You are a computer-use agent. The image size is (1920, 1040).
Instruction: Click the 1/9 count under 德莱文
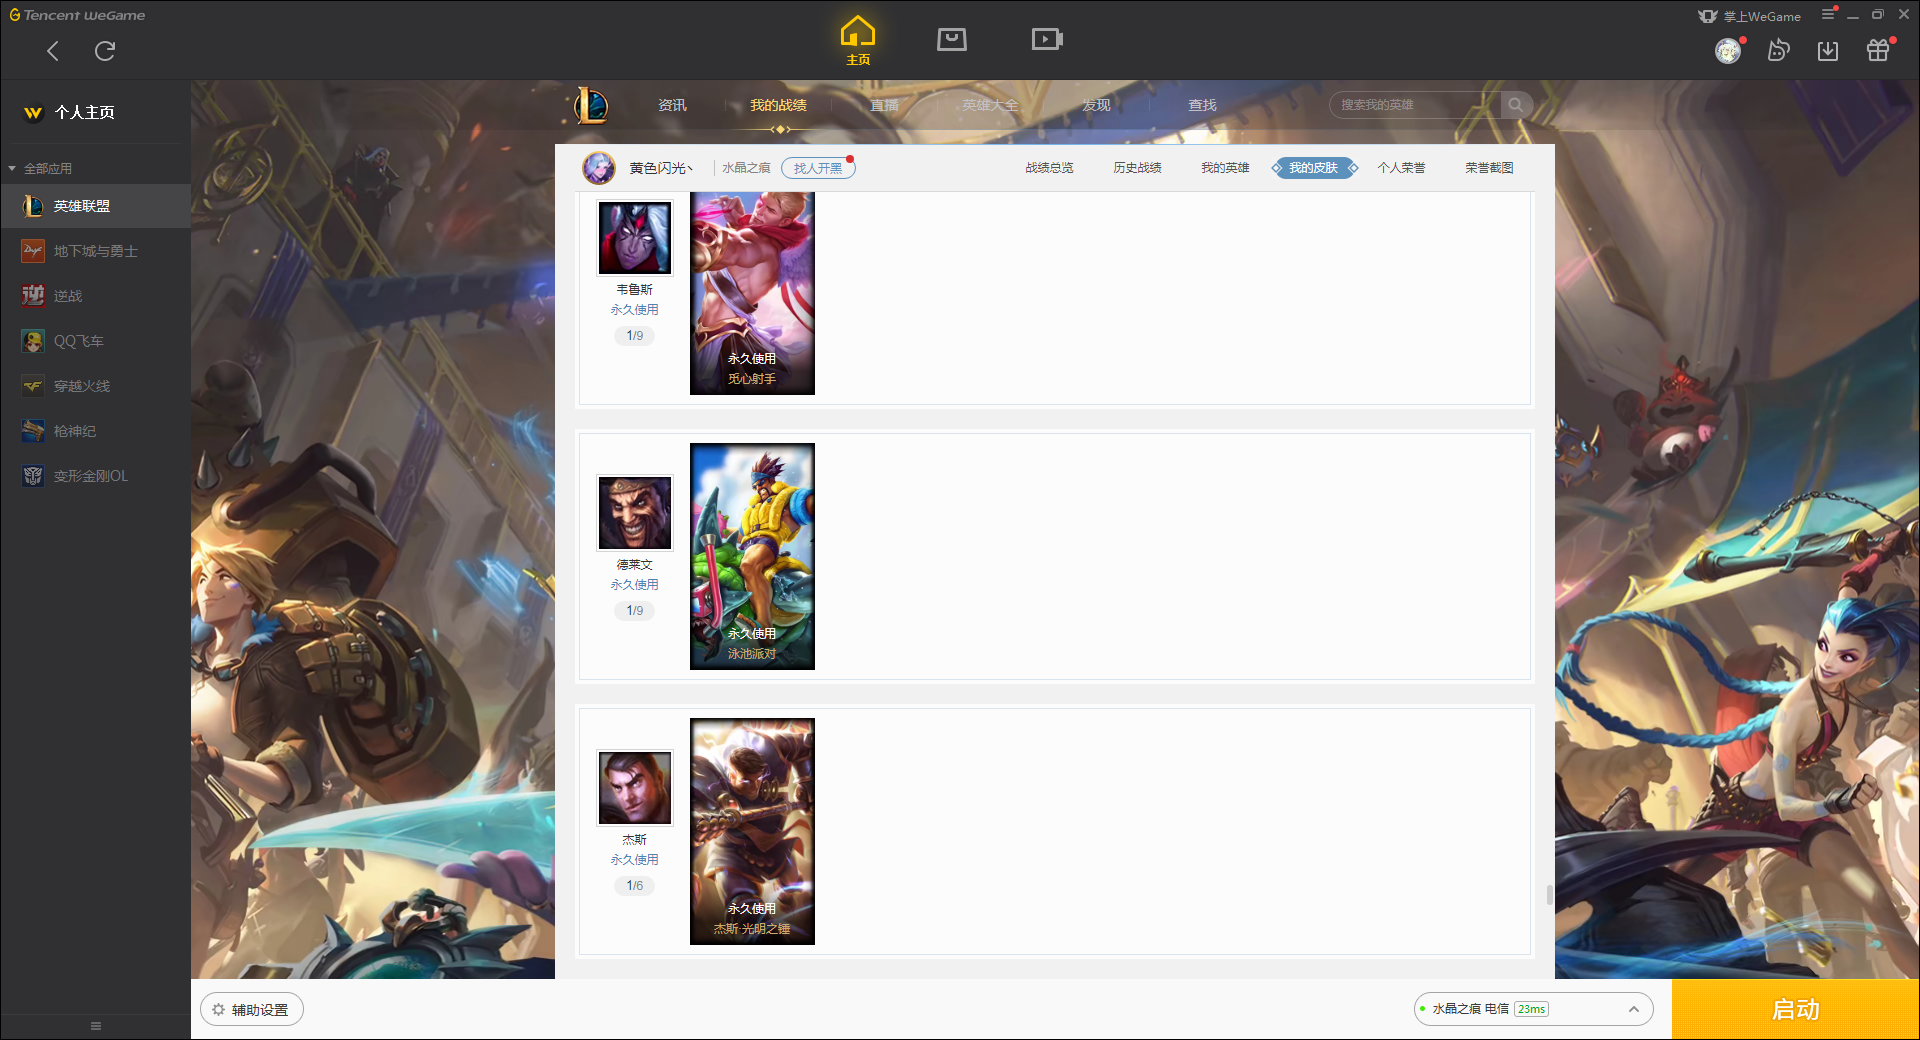(x=635, y=611)
